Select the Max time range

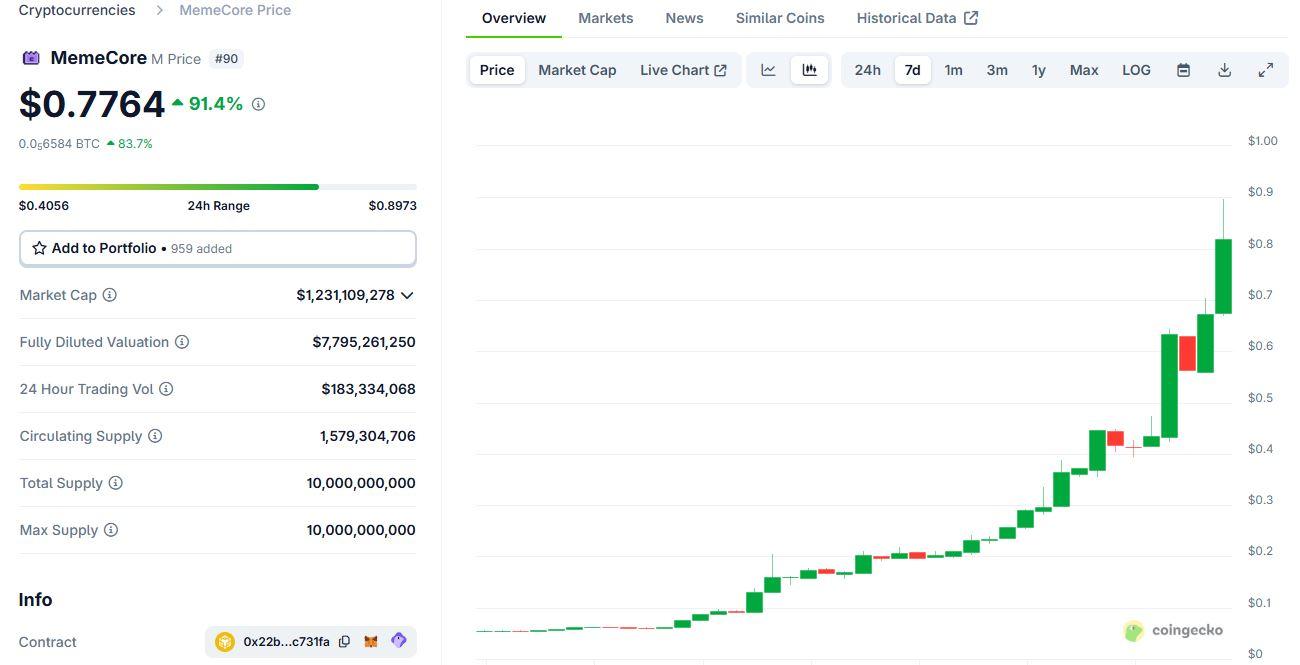tap(1084, 70)
